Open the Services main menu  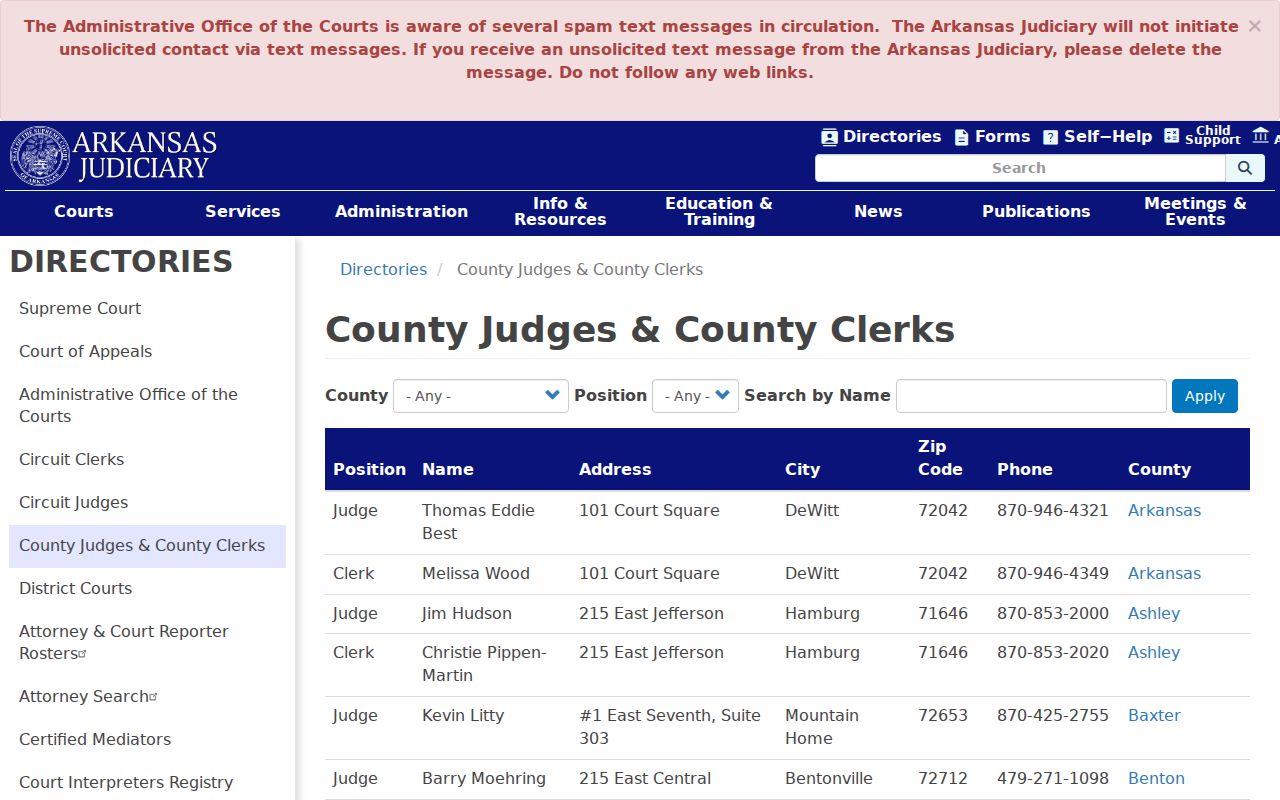[x=243, y=212]
